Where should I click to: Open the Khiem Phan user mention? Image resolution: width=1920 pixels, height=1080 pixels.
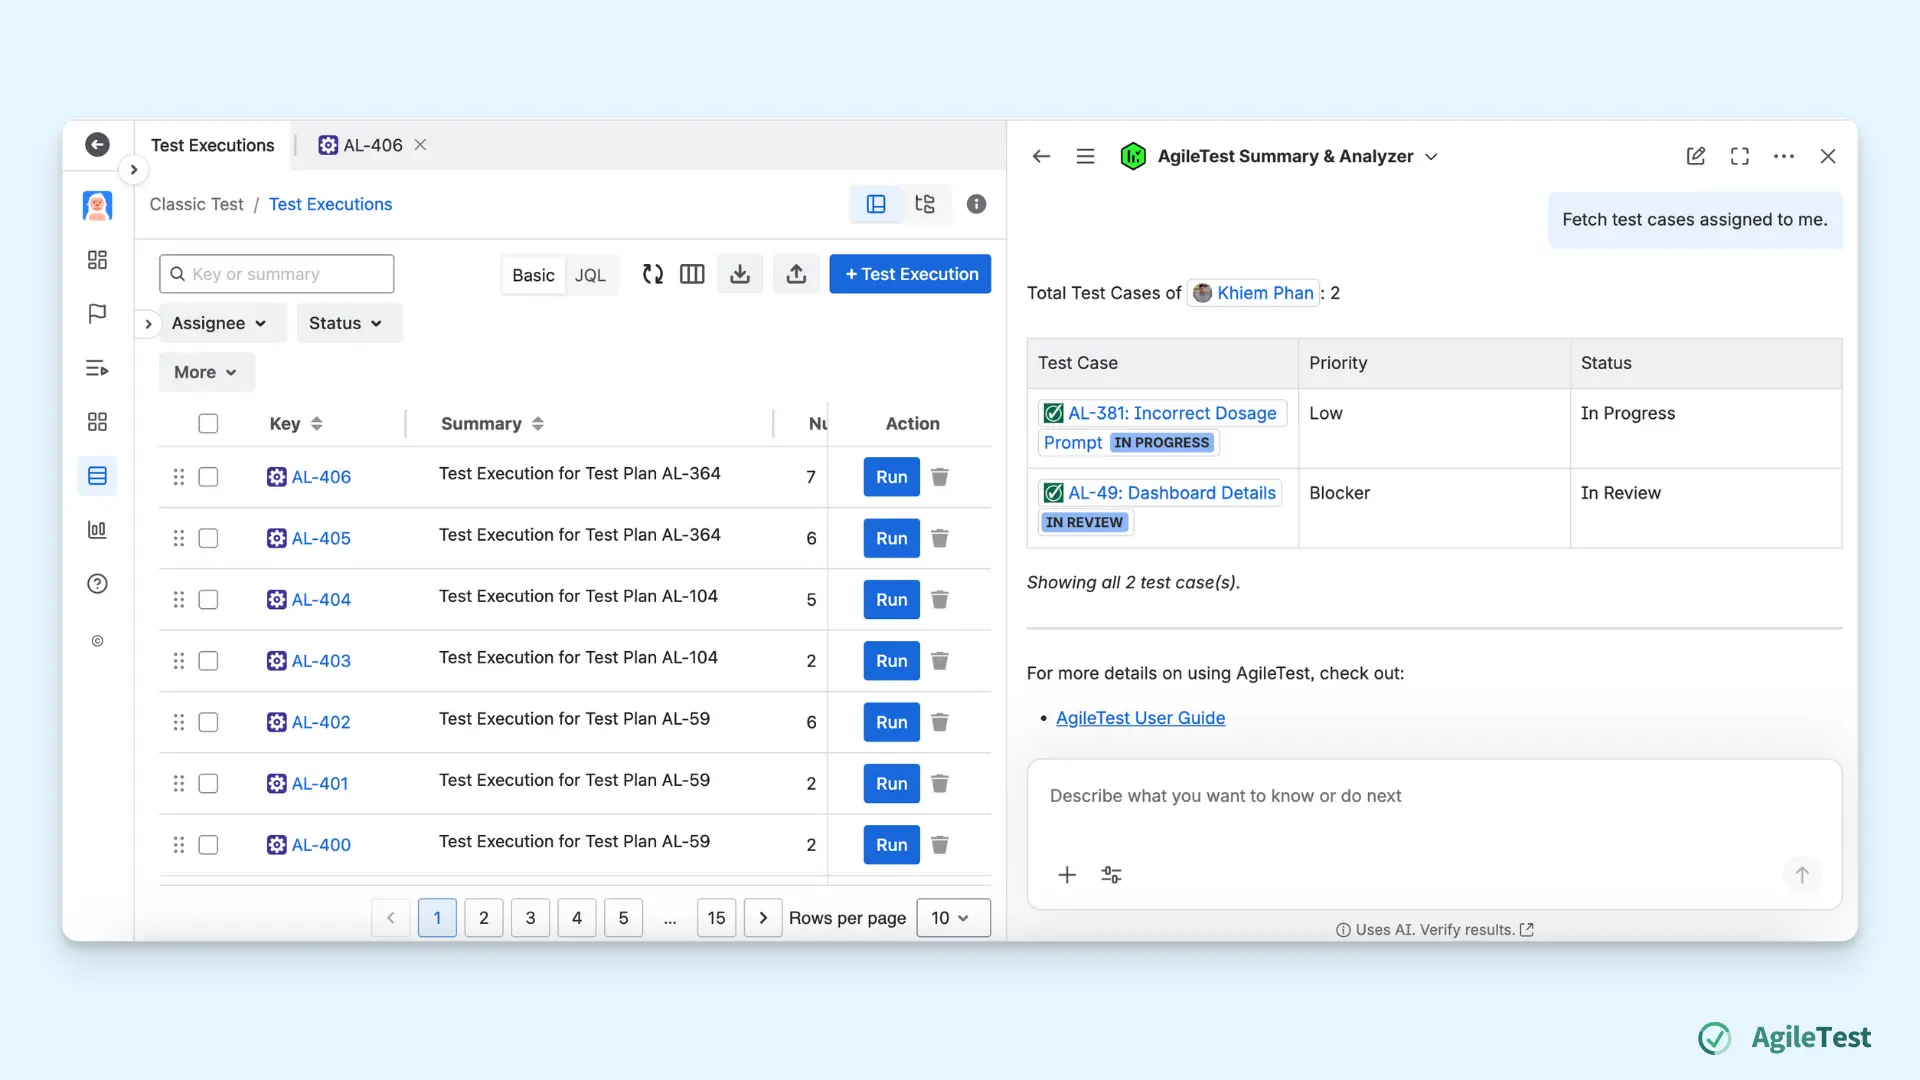pyautogui.click(x=1253, y=293)
